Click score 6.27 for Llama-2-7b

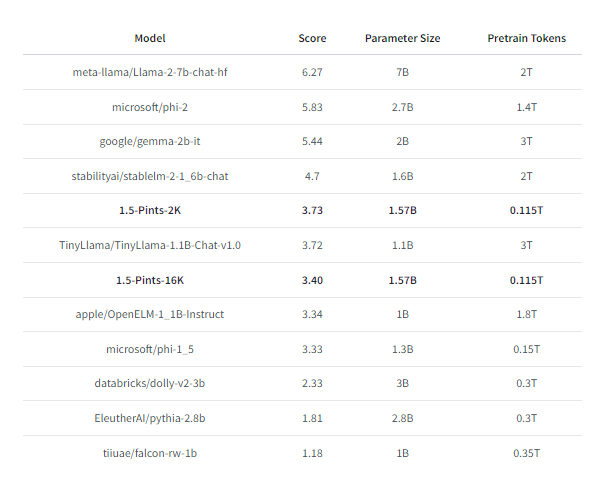312,72
